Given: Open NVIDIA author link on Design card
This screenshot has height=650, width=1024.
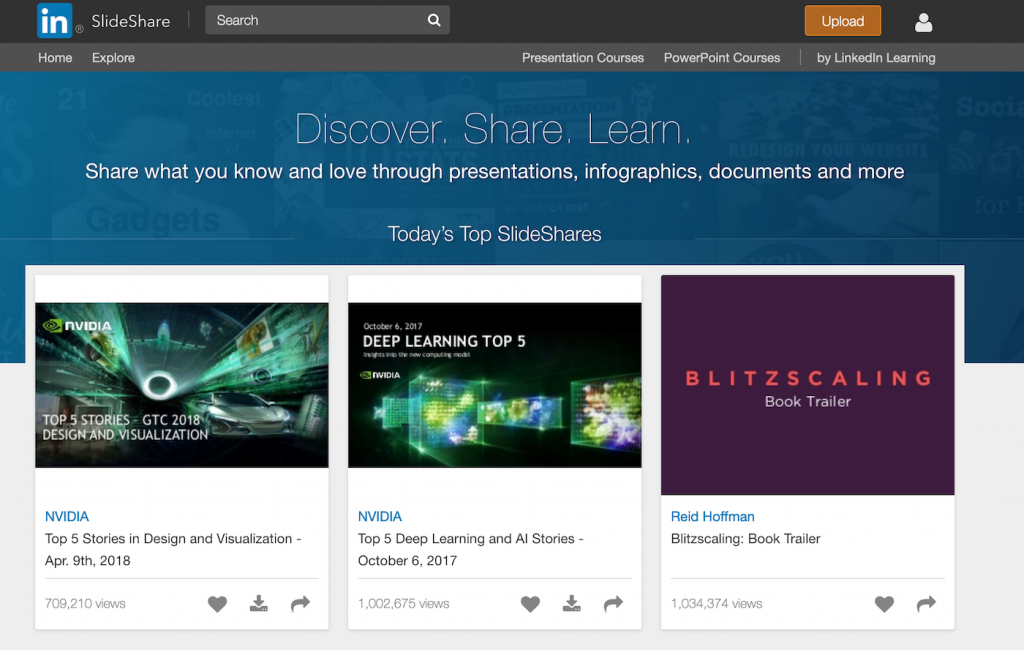Looking at the screenshot, I should pos(67,516).
